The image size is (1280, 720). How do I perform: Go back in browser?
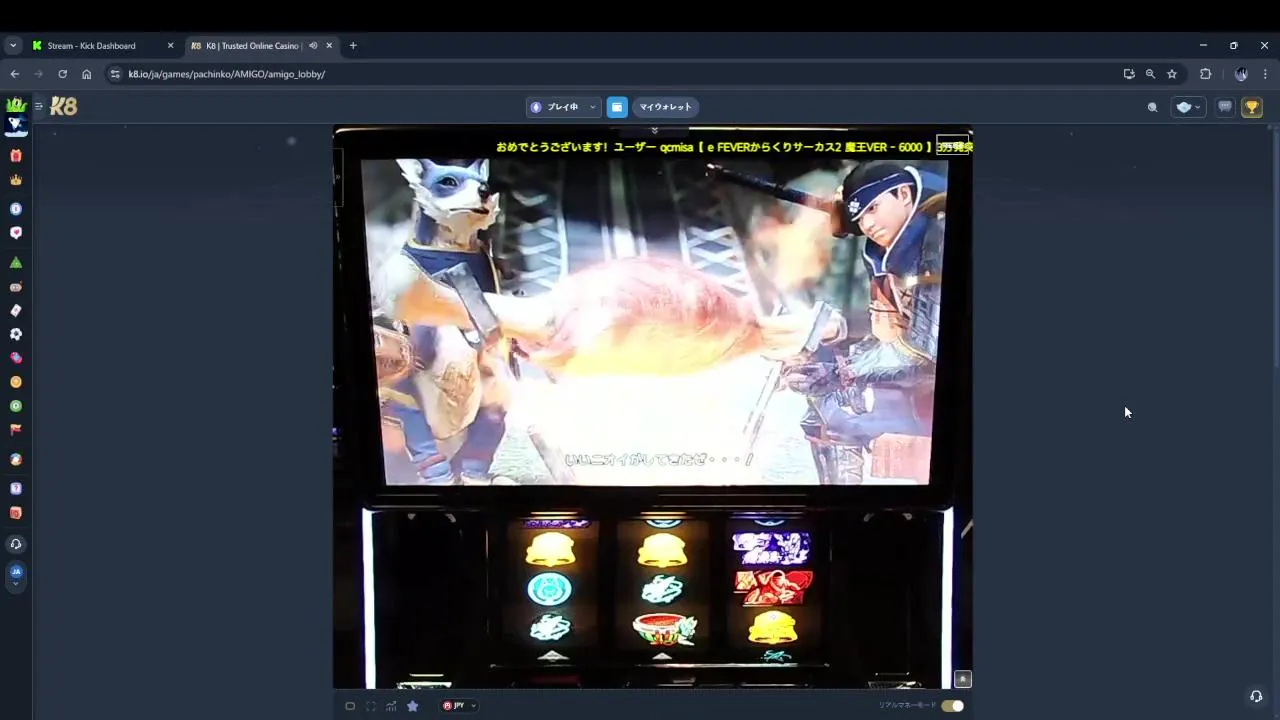[15, 74]
